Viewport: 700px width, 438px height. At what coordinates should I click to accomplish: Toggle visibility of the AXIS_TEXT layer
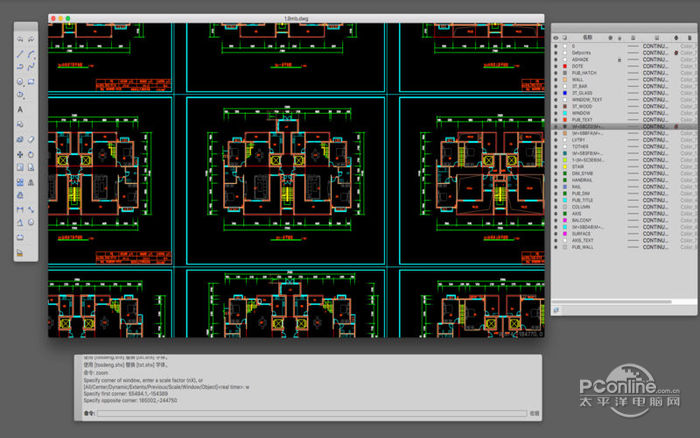click(x=556, y=240)
